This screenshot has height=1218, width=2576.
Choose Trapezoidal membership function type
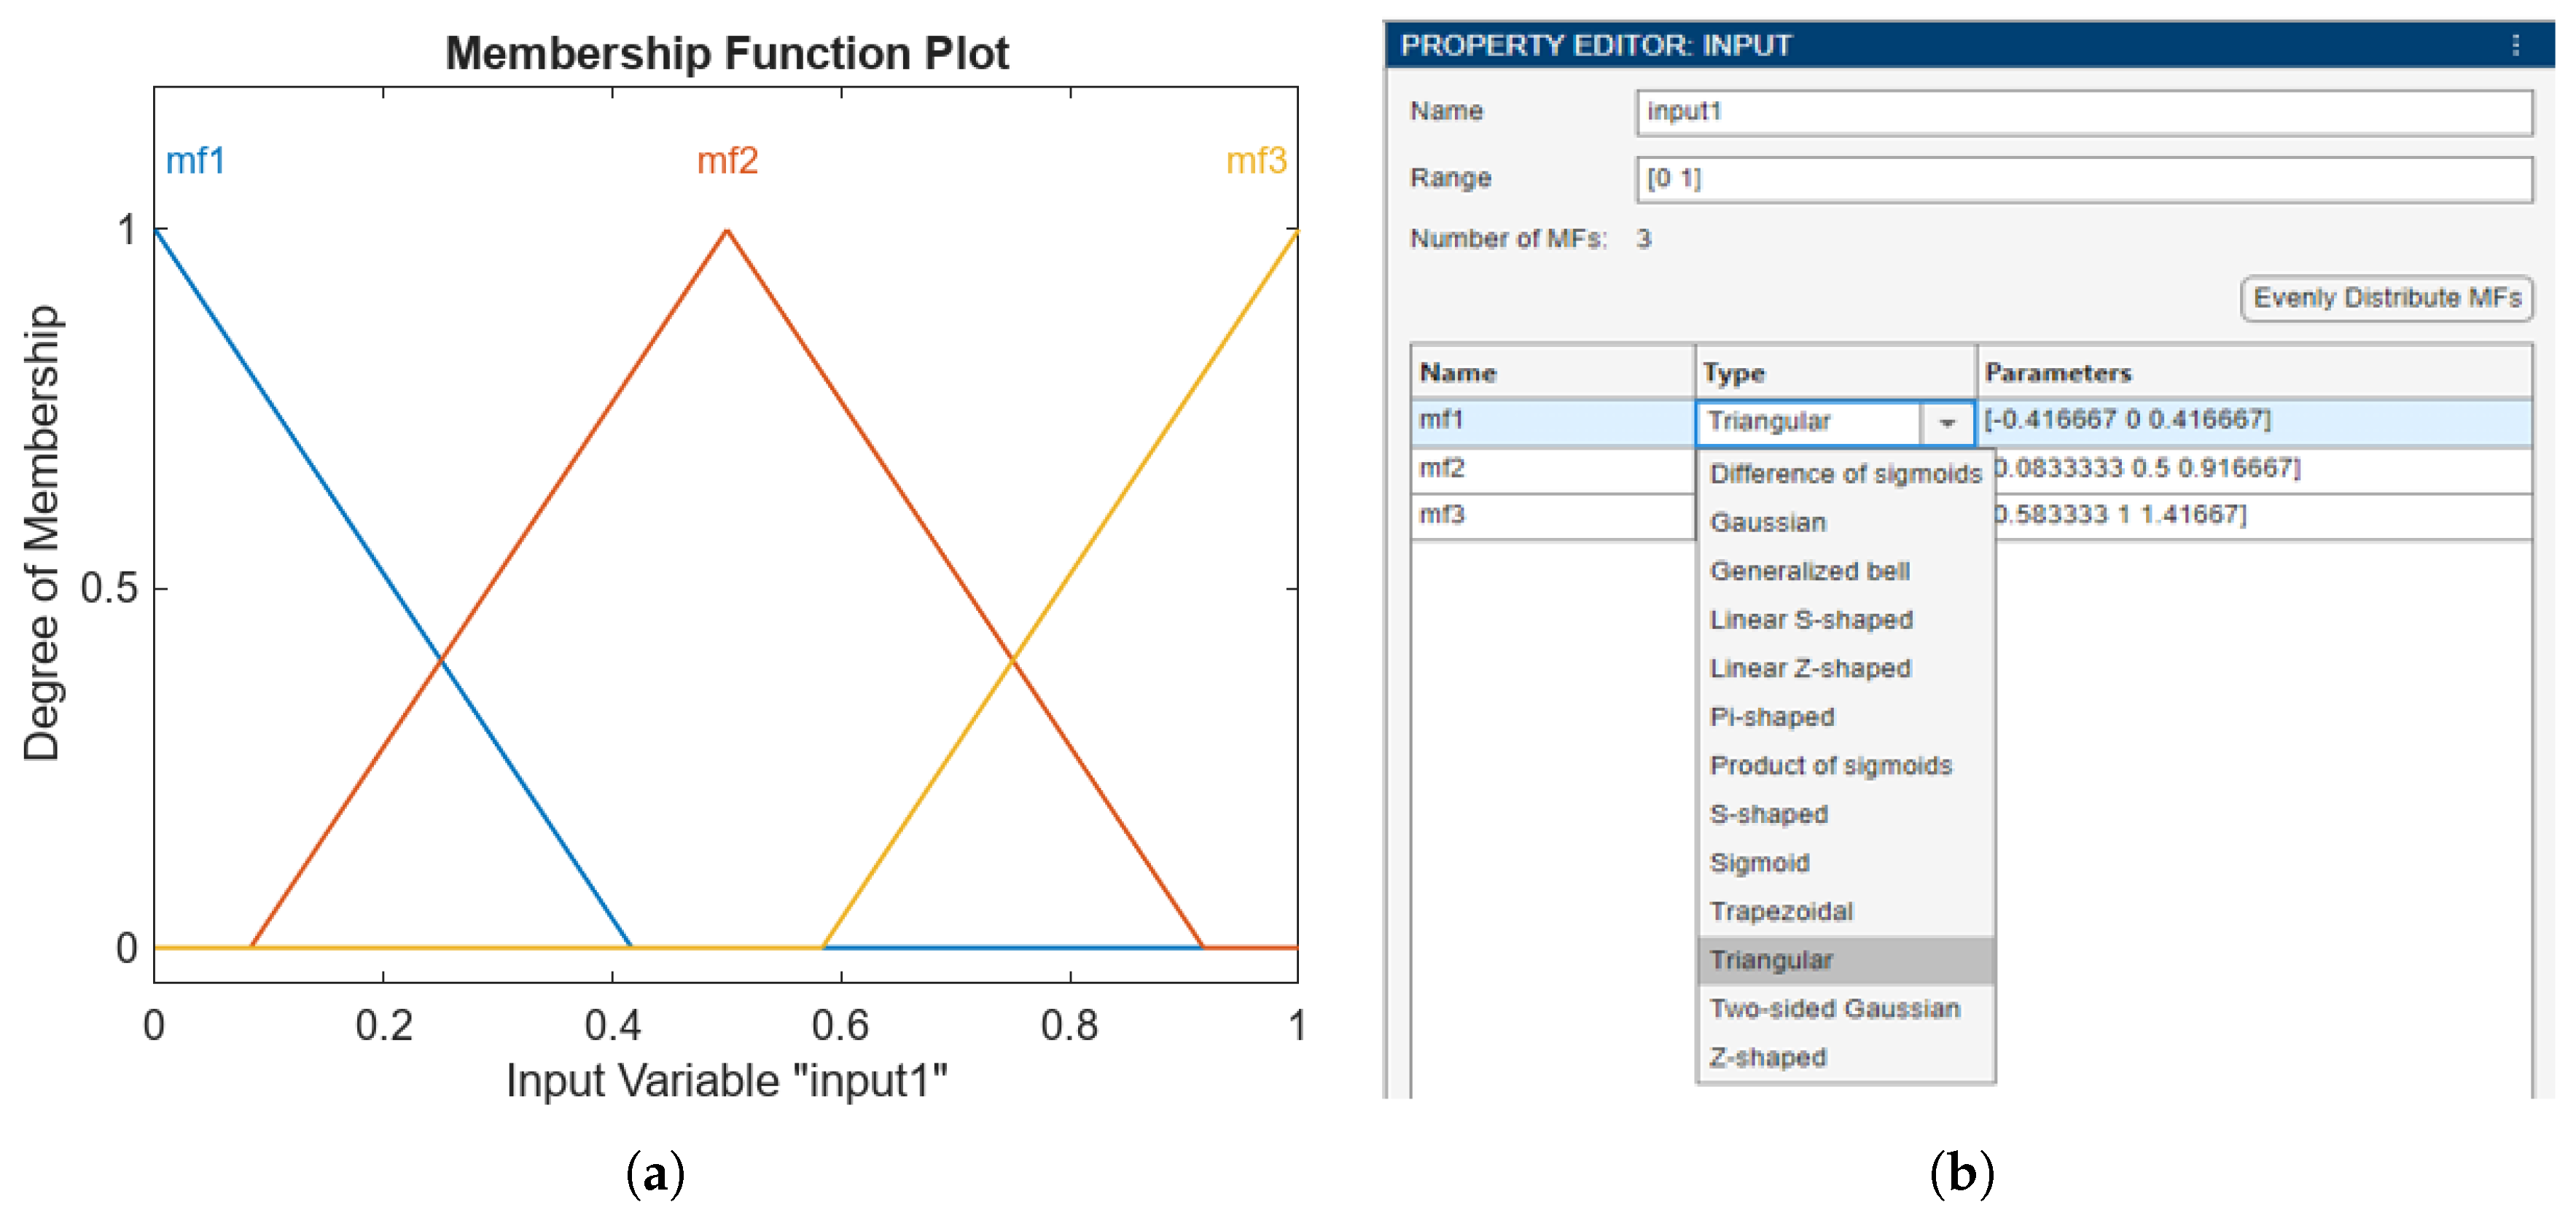[1781, 911]
